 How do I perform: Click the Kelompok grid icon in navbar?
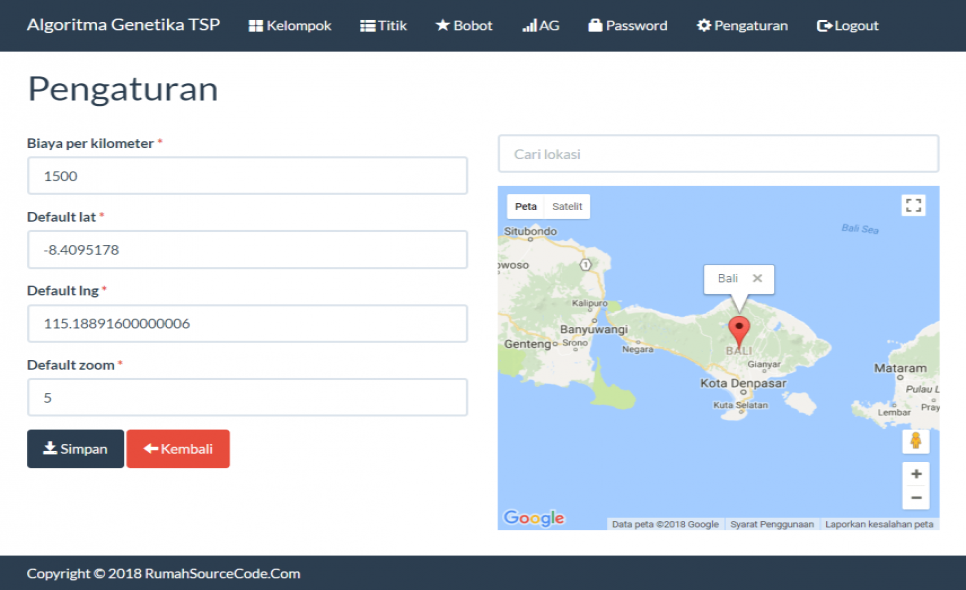(x=254, y=25)
